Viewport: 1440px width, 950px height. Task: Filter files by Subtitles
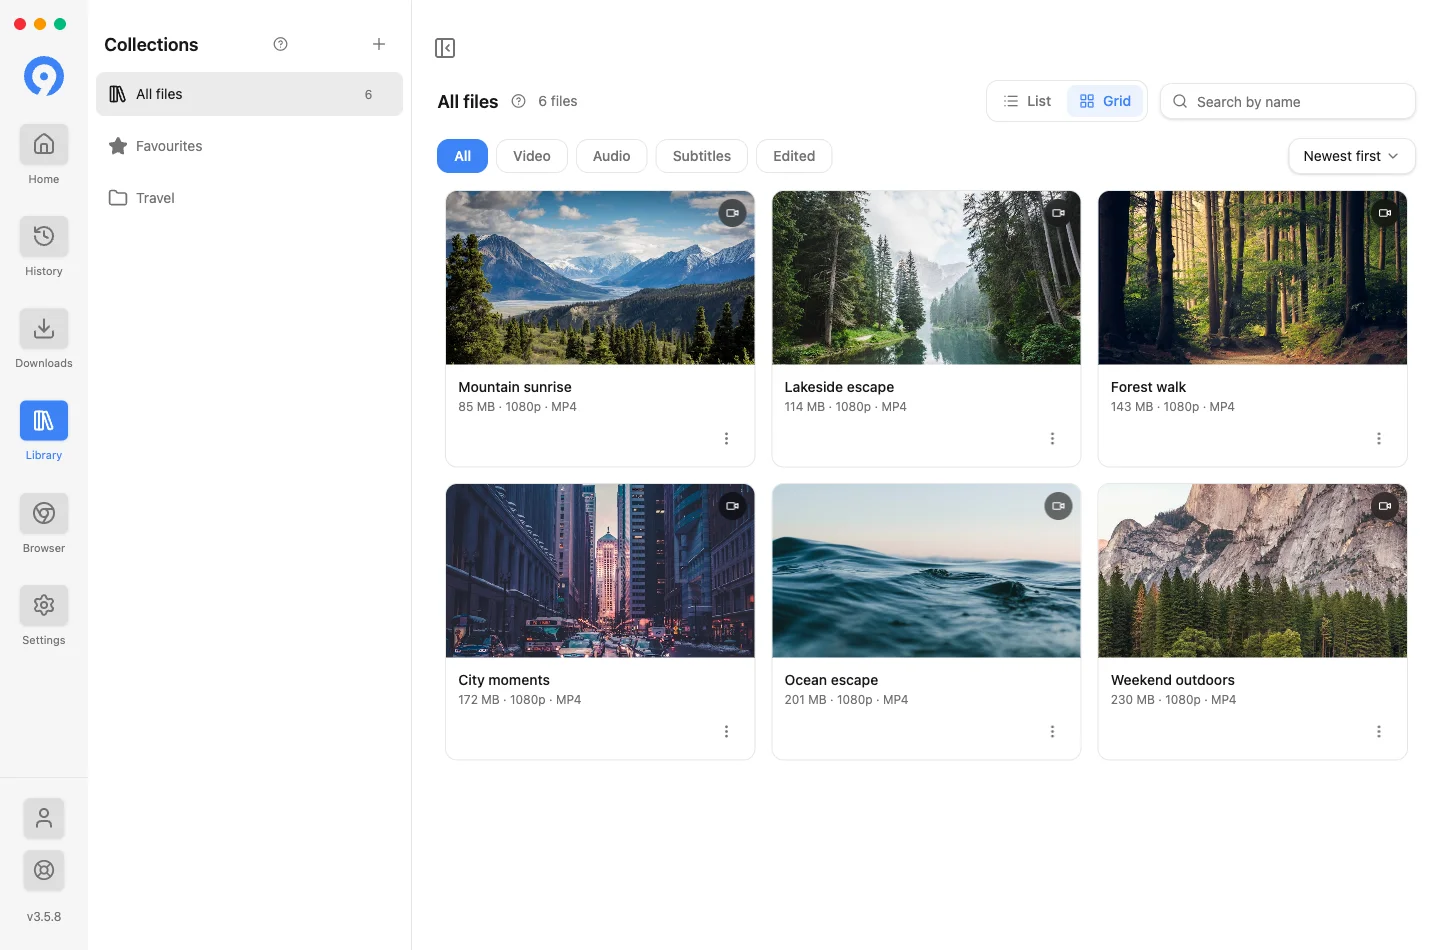[x=702, y=156]
